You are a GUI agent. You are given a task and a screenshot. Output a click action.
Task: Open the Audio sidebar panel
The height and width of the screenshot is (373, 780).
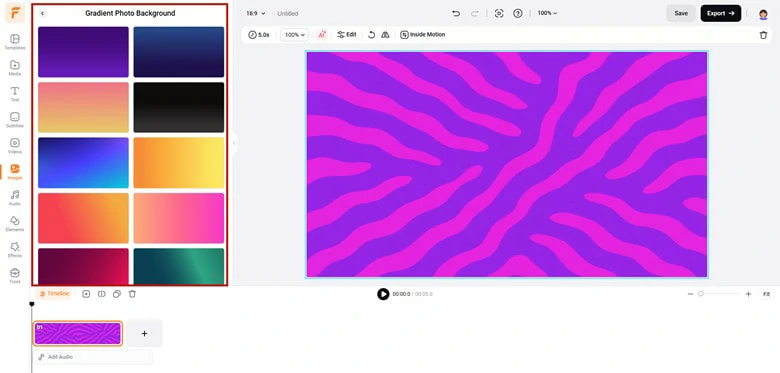[15, 197]
